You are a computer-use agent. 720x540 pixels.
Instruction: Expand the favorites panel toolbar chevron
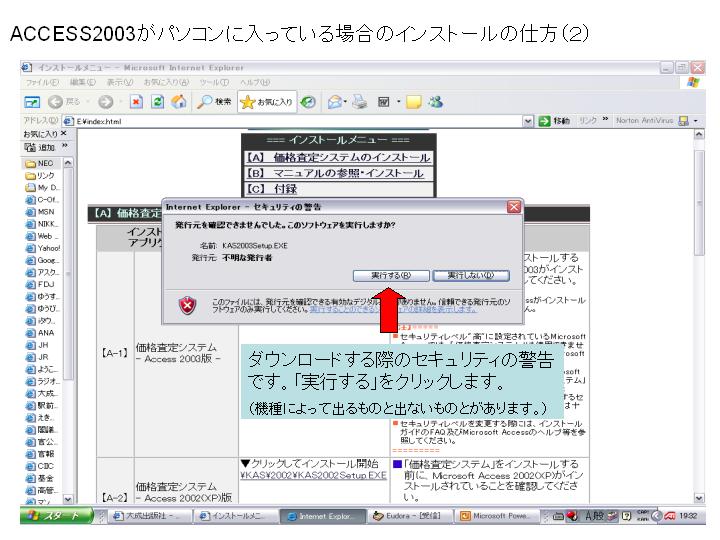[x=65, y=146]
